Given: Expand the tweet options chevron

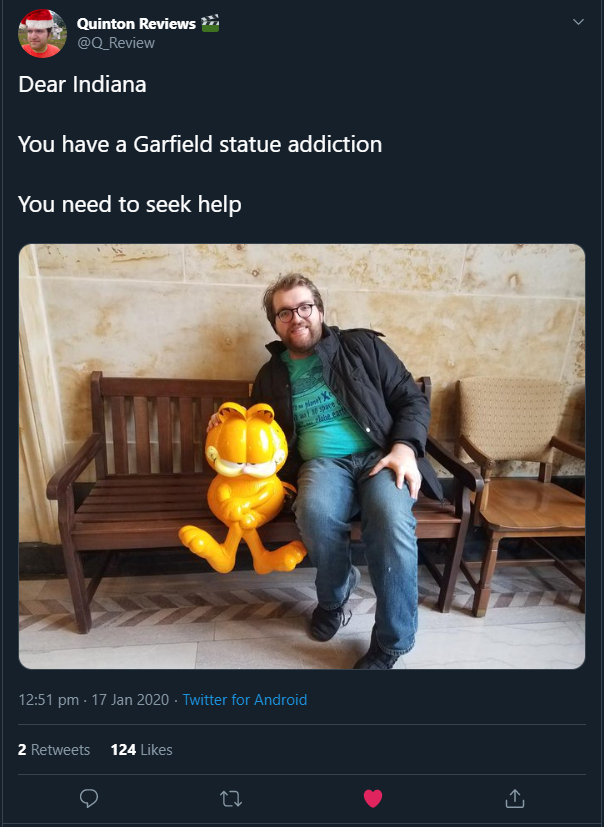Looking at the screenshot, I should coord(578,22).
